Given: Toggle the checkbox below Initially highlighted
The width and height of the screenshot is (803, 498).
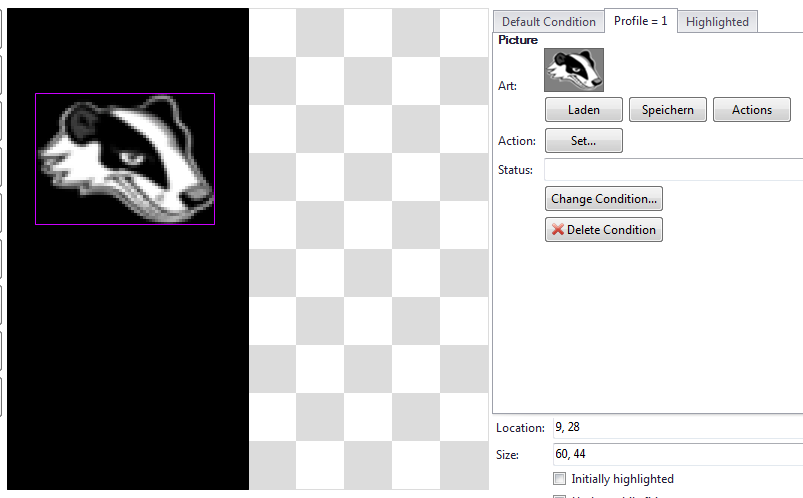Looking at the screenshot, I should [560, 495].
